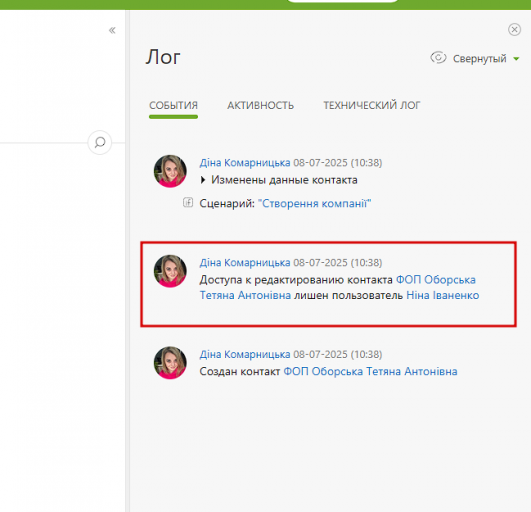
Task: Open user link Ніна Іваненко
Action: click(443, 295)
